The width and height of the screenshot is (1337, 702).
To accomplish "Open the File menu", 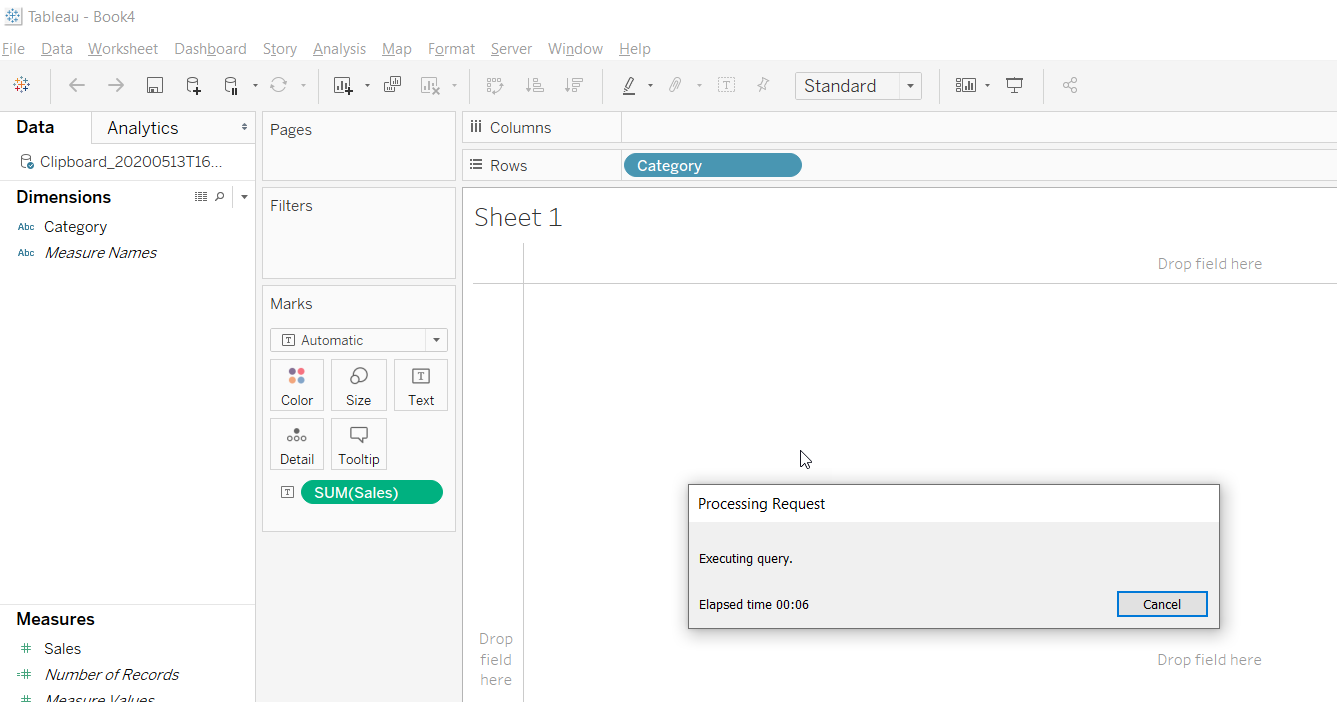I will click(13, 49).
